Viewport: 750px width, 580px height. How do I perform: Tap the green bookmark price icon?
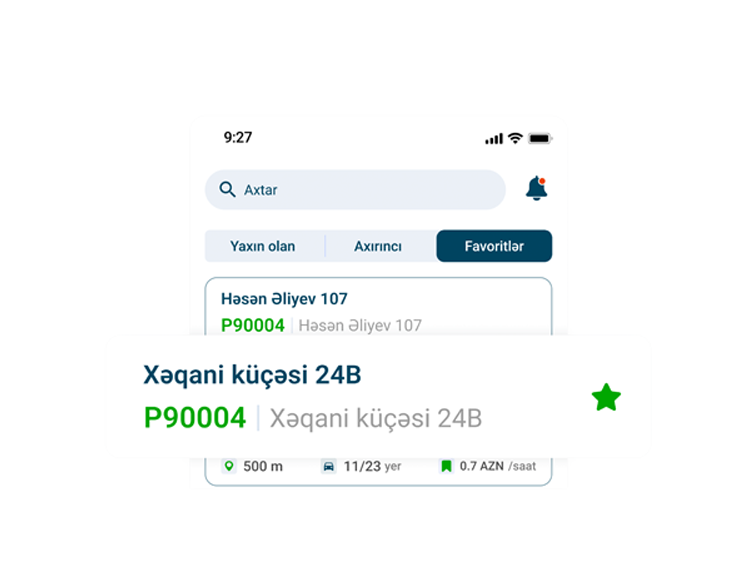point(446,466)
